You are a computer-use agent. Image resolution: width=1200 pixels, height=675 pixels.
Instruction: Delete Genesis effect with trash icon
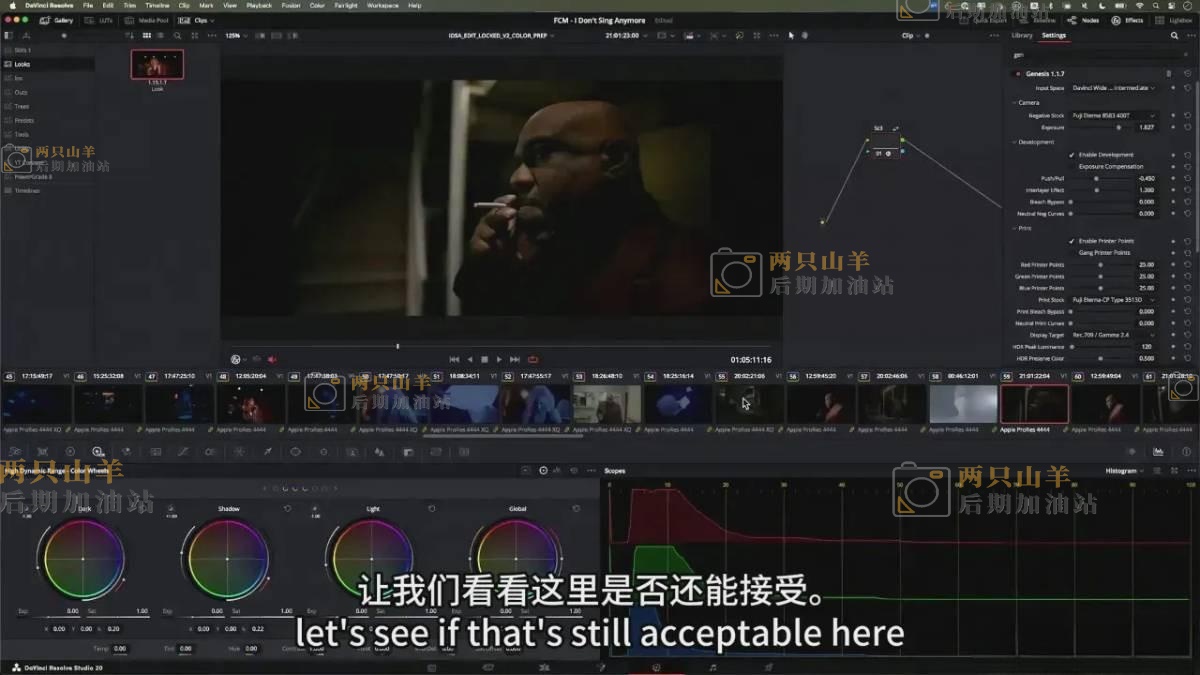(x=1168, y=74)
